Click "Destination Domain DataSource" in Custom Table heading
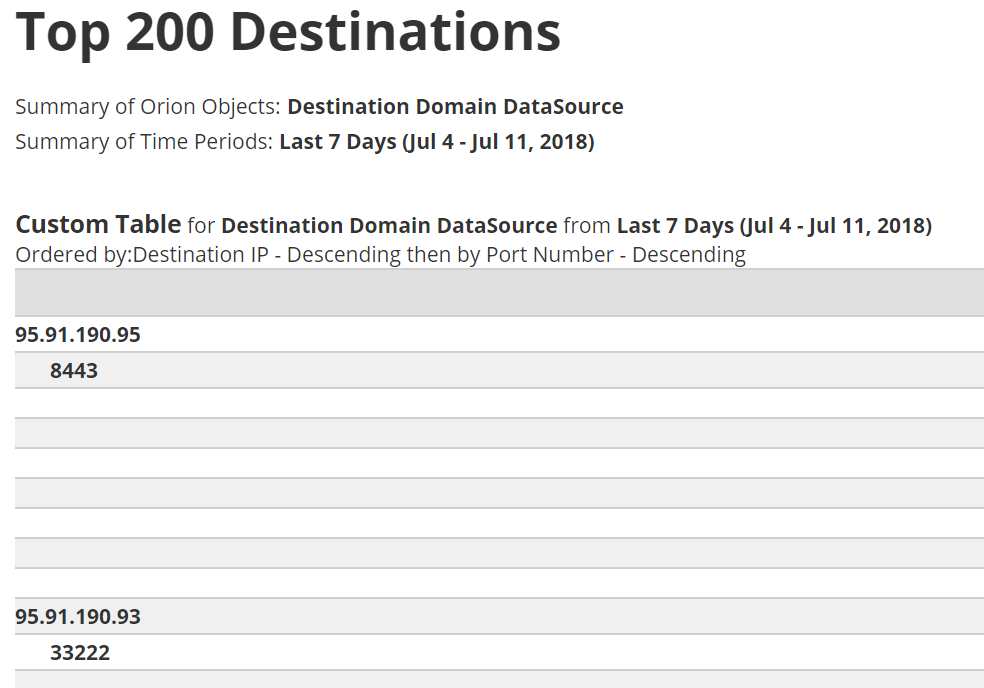Viewport: 984px width, 688px height. pyautogui.click(x=389, y=226)
